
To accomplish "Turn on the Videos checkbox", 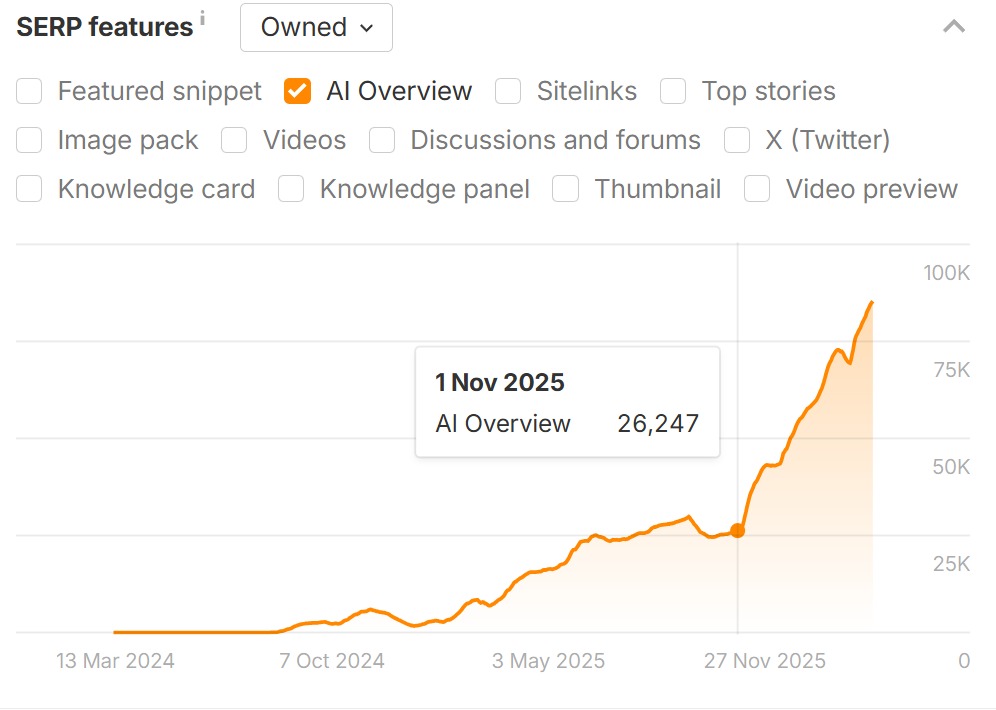I will coord(234,140).
